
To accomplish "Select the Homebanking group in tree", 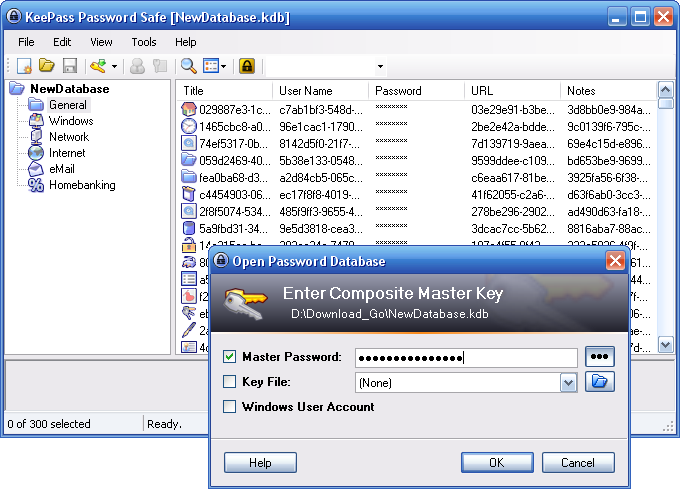I will pos(82,185).
